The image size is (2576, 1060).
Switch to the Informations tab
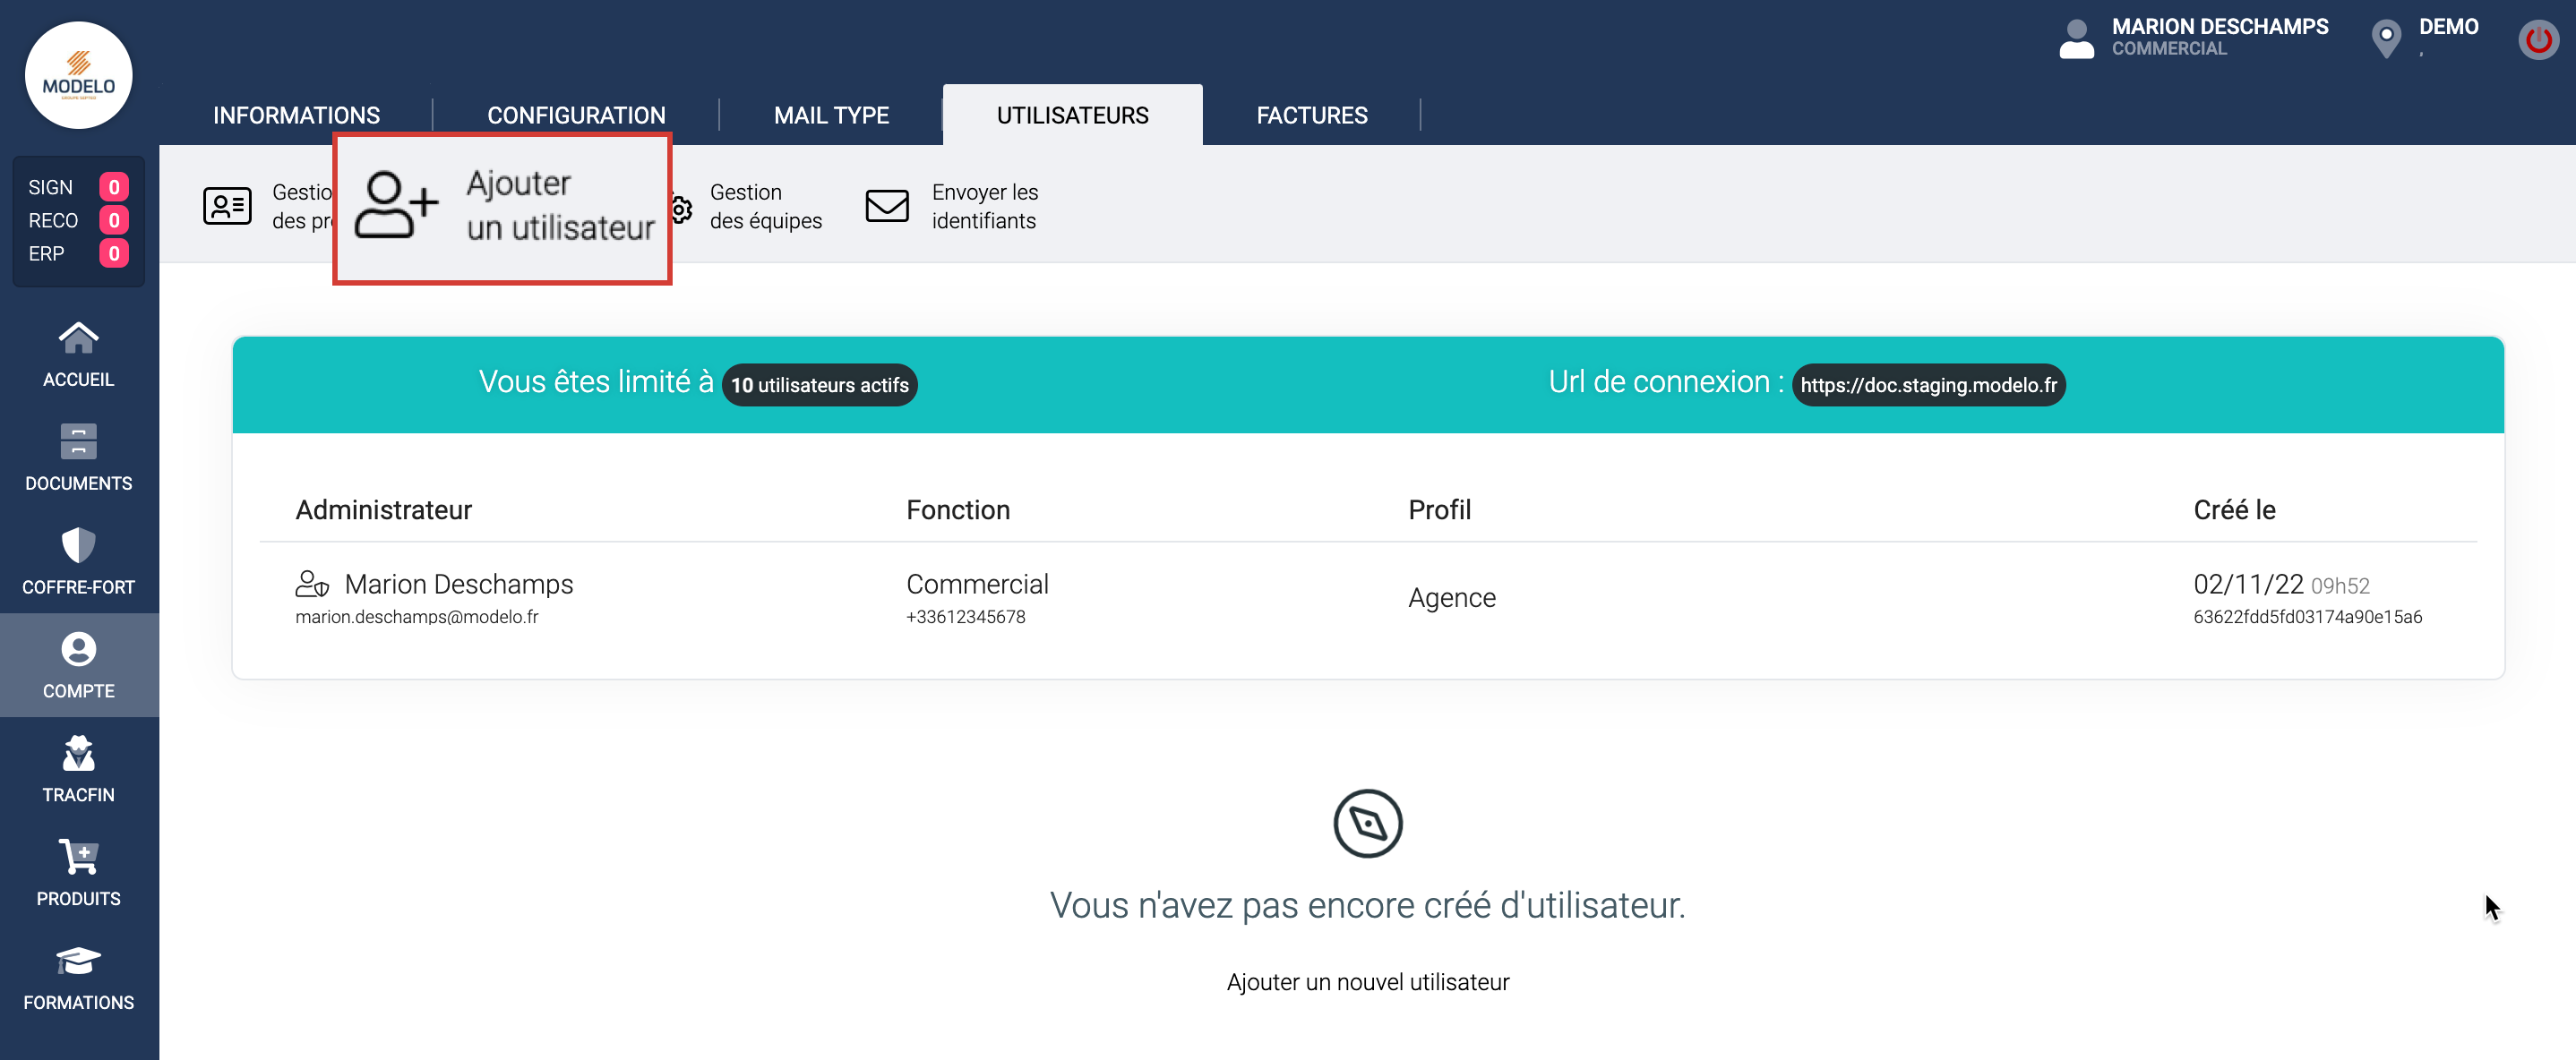(x=296, y=116)
